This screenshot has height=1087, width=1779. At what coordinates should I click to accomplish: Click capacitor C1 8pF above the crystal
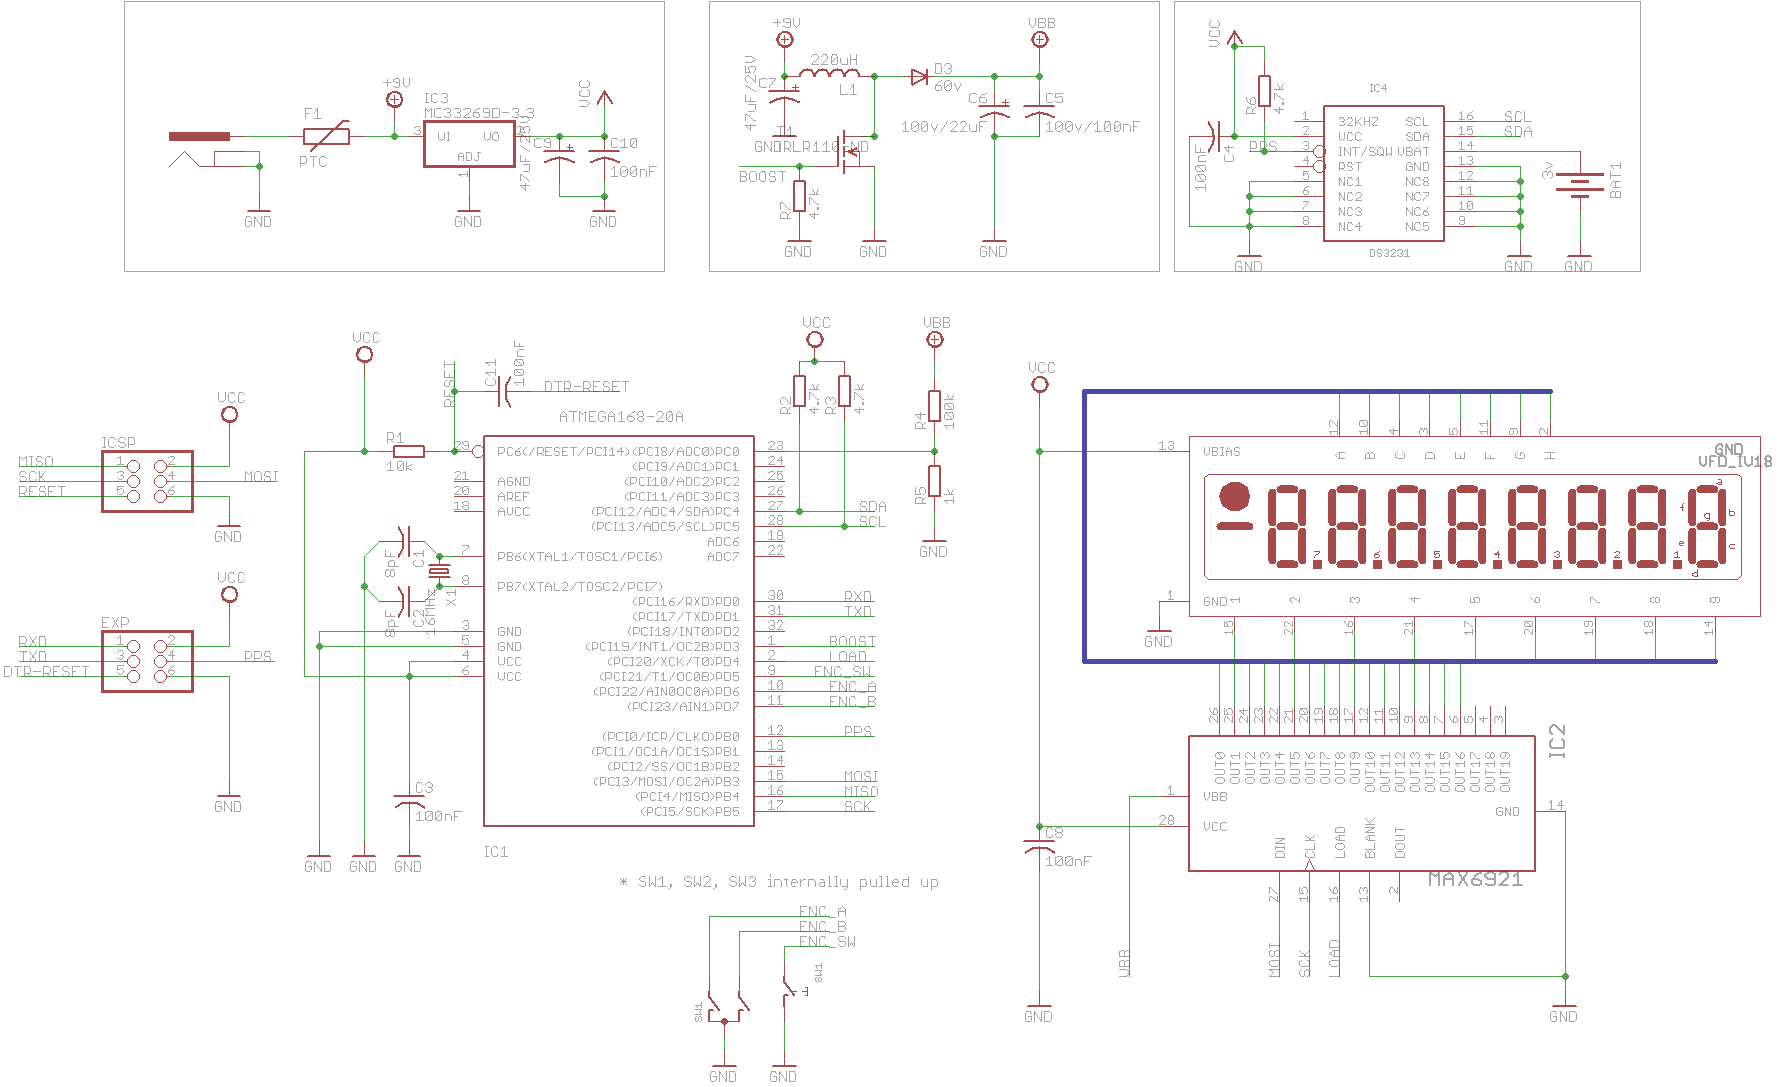[404, 542]
